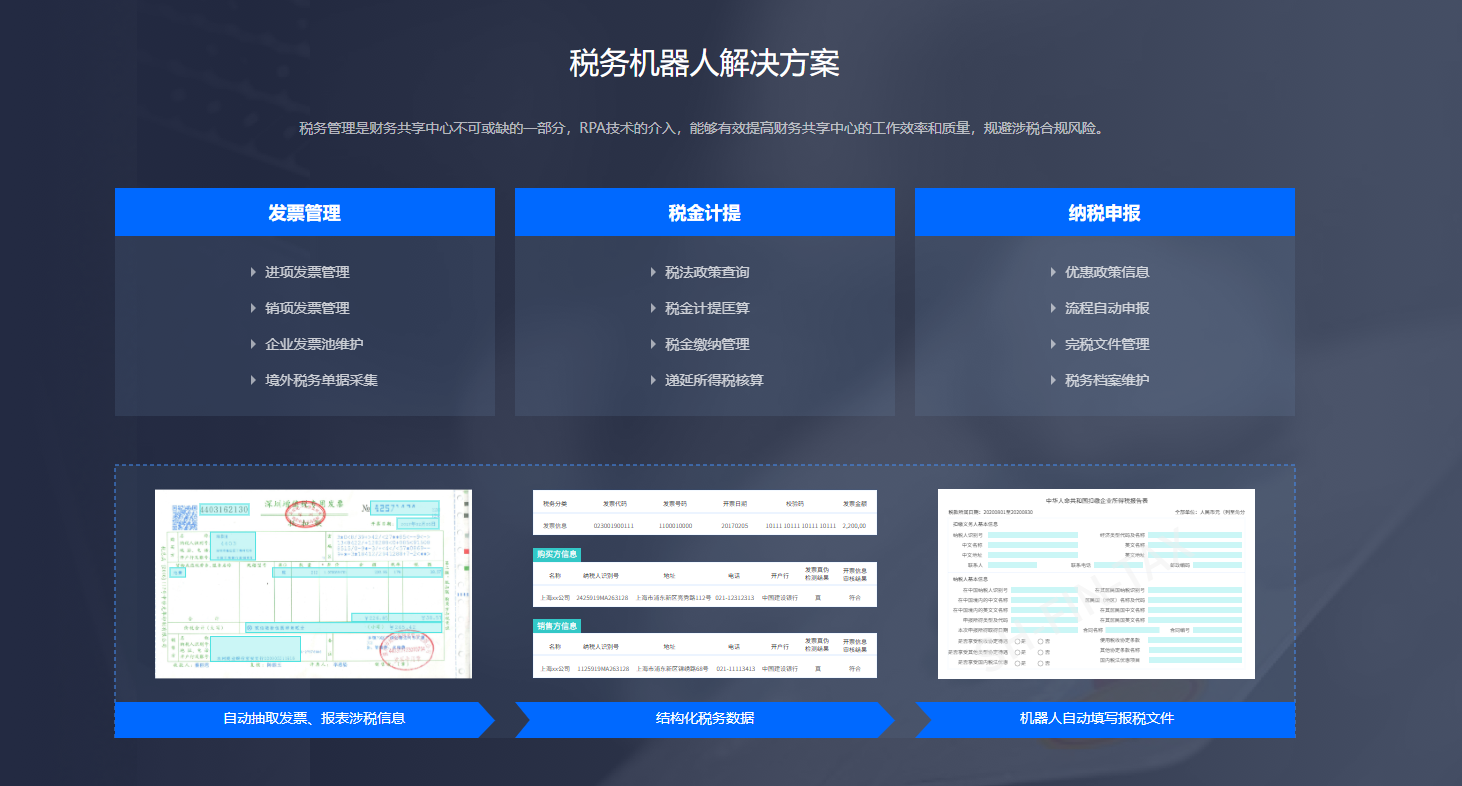The width and height of the screenshot is (1462, 786).
Task: Open the invoice sample image
Action: pos(313,585)
